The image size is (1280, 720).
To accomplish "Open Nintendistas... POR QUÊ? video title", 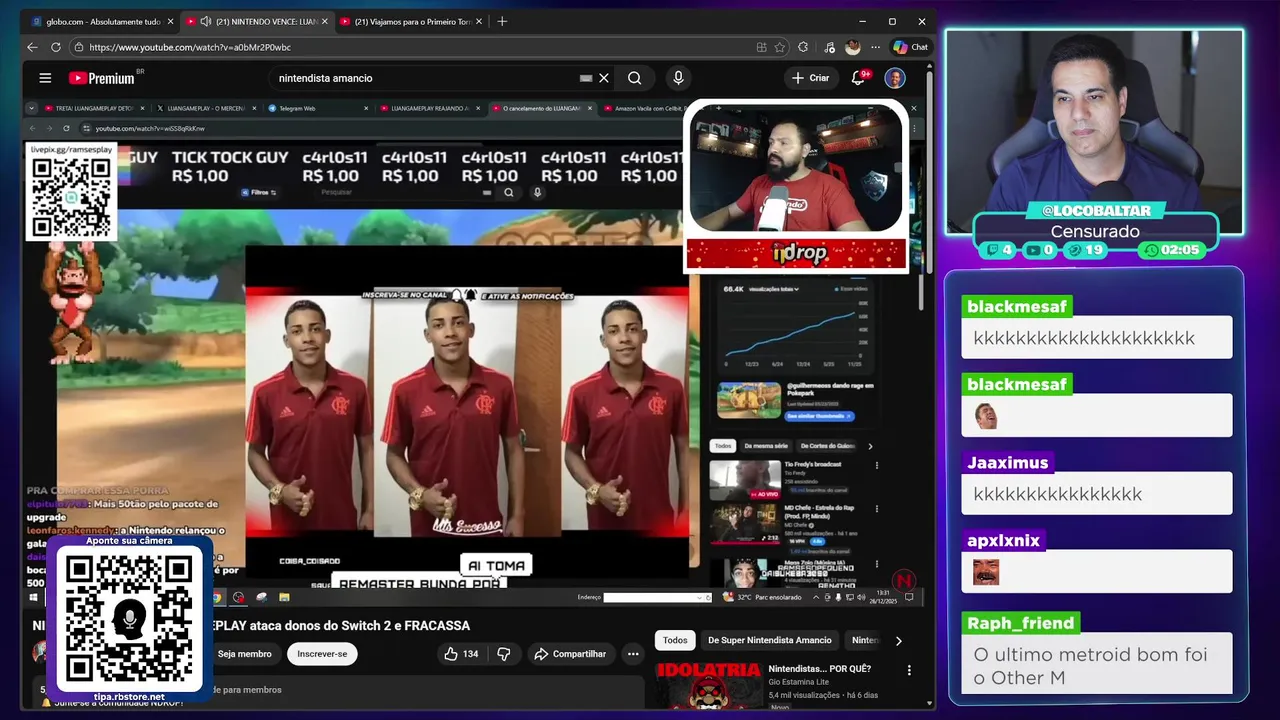I will pos(819,668).
